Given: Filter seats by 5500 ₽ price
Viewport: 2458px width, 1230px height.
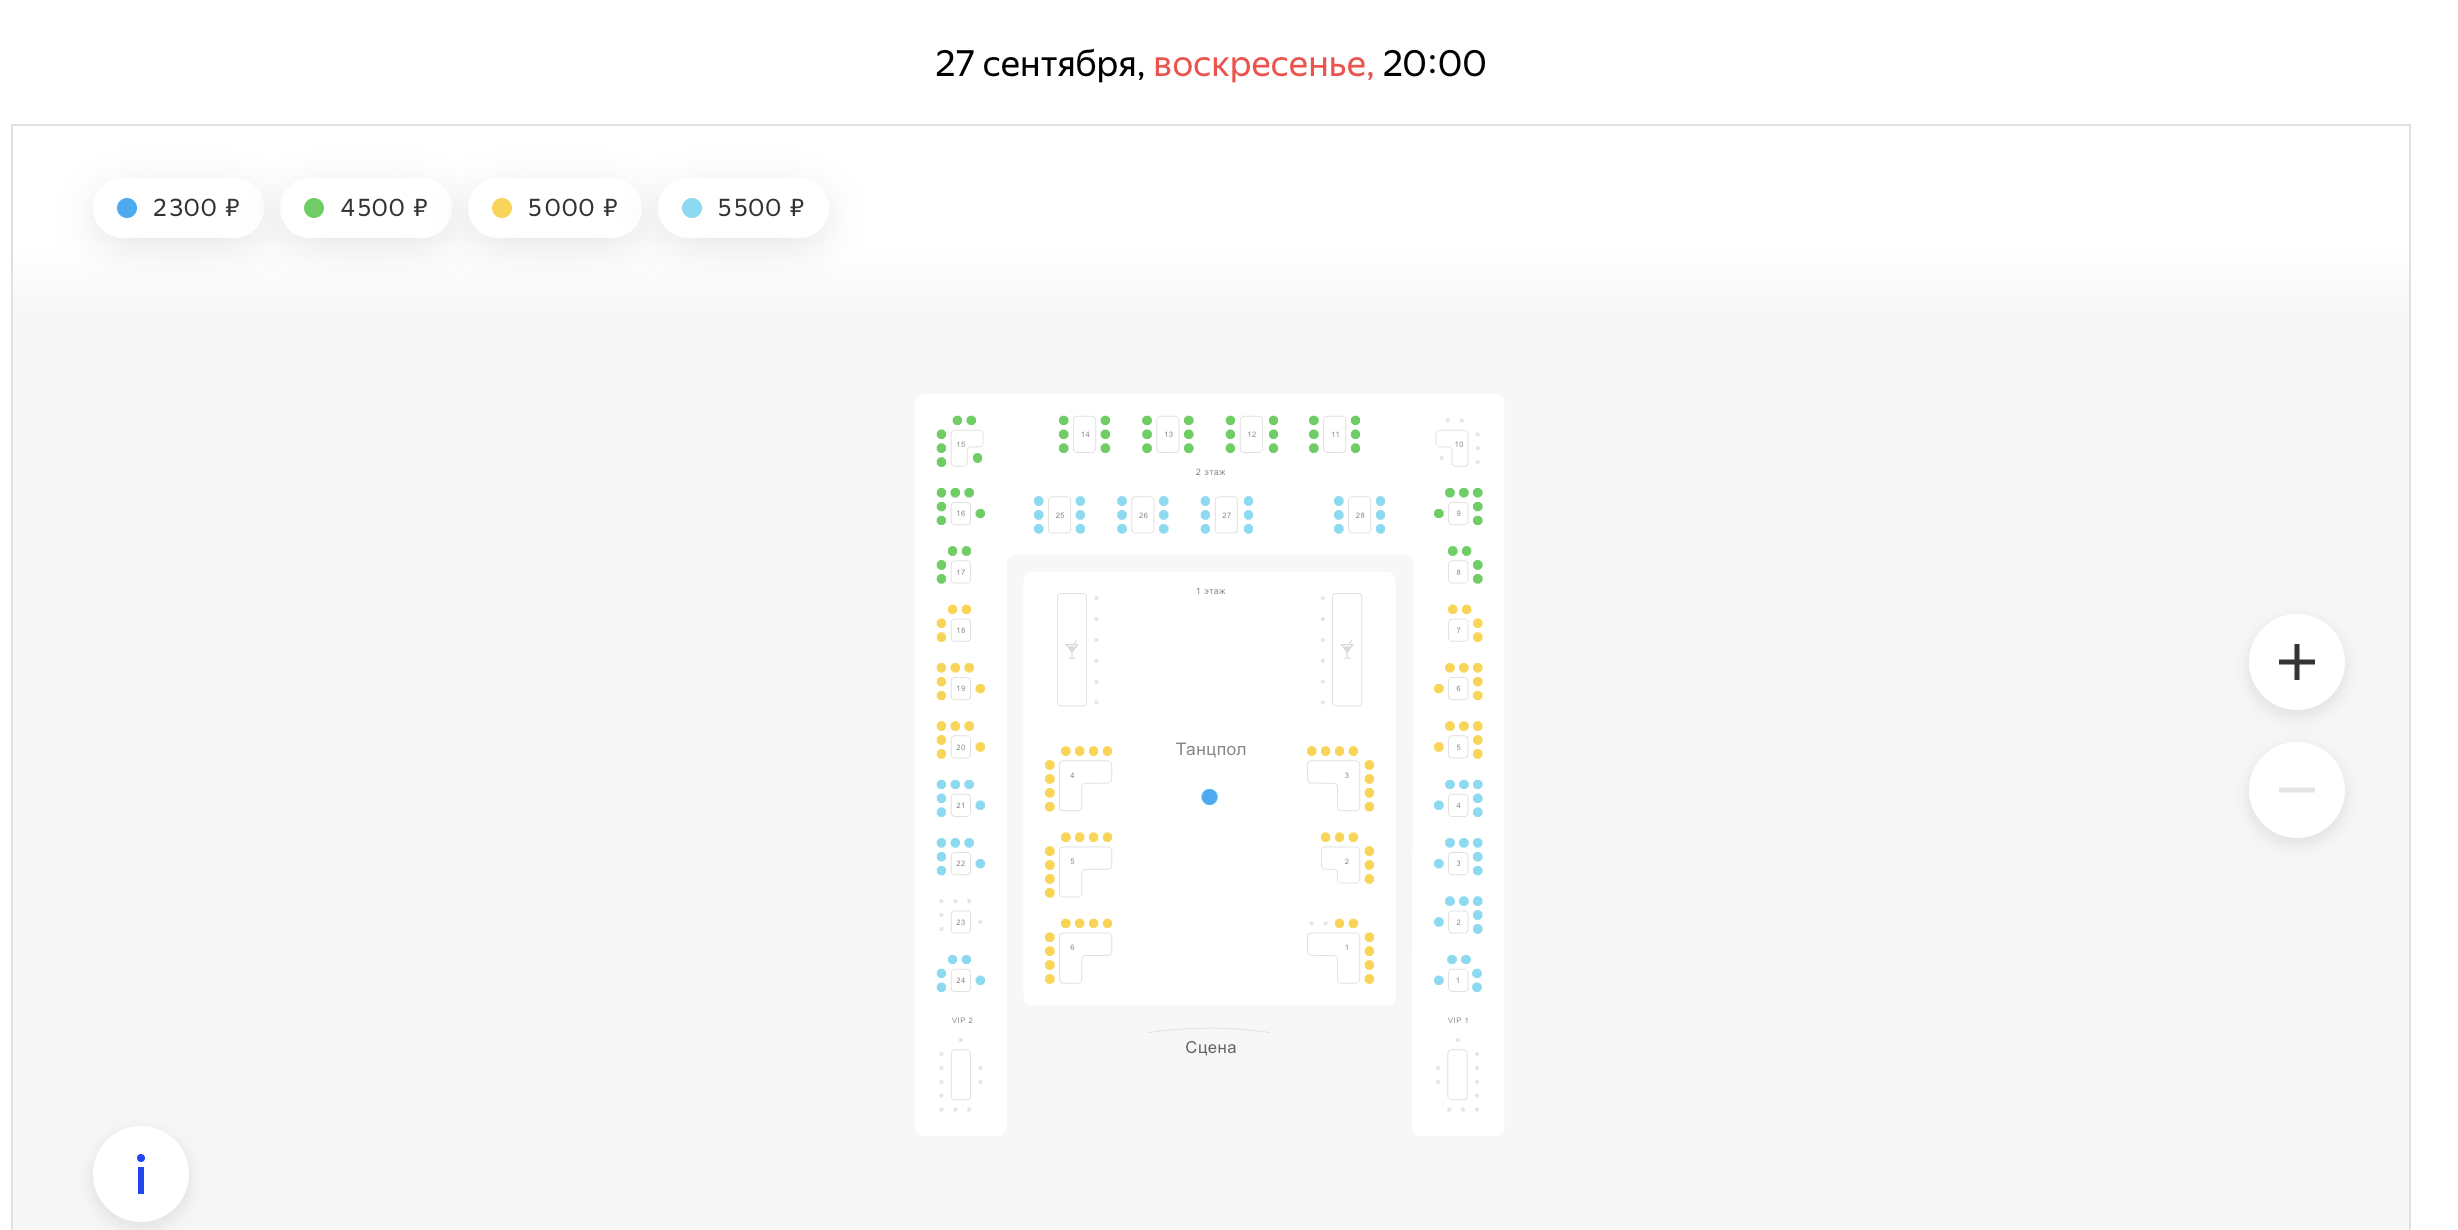Looking at the screenshot, I should [x=743, y=208].
